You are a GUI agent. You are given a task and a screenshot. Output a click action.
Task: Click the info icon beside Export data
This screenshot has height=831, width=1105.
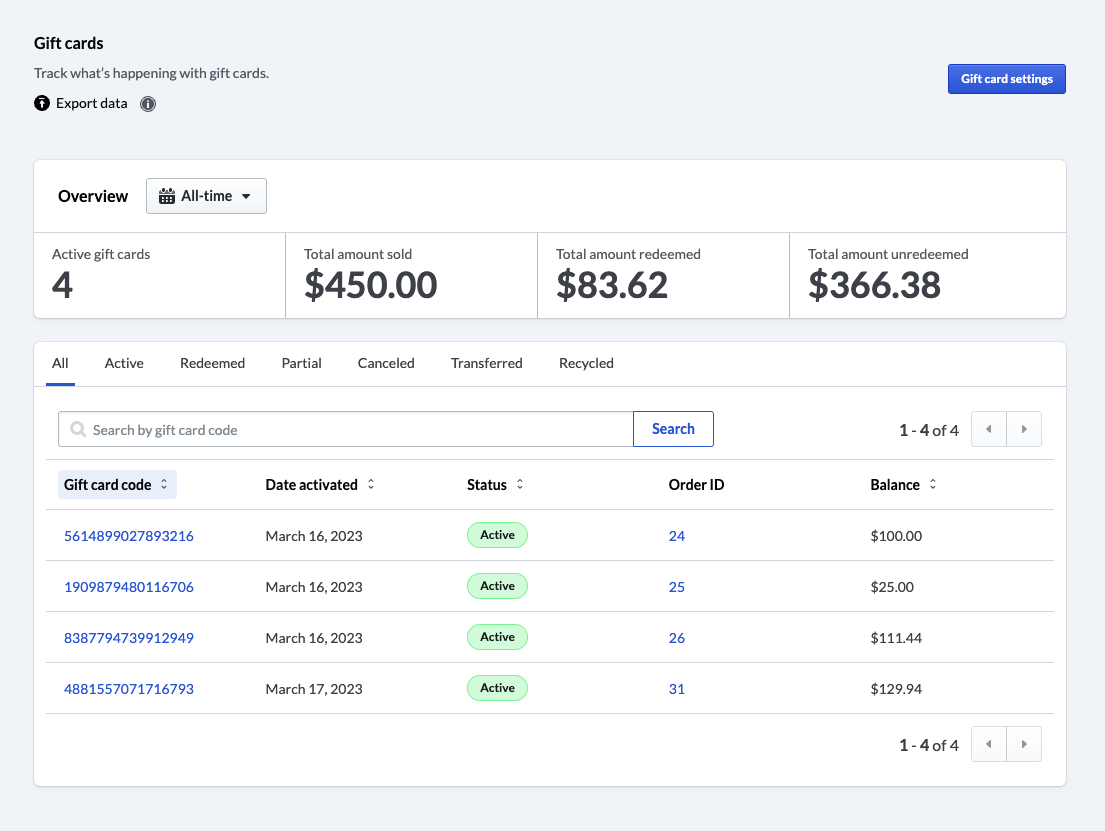(148, 104)
